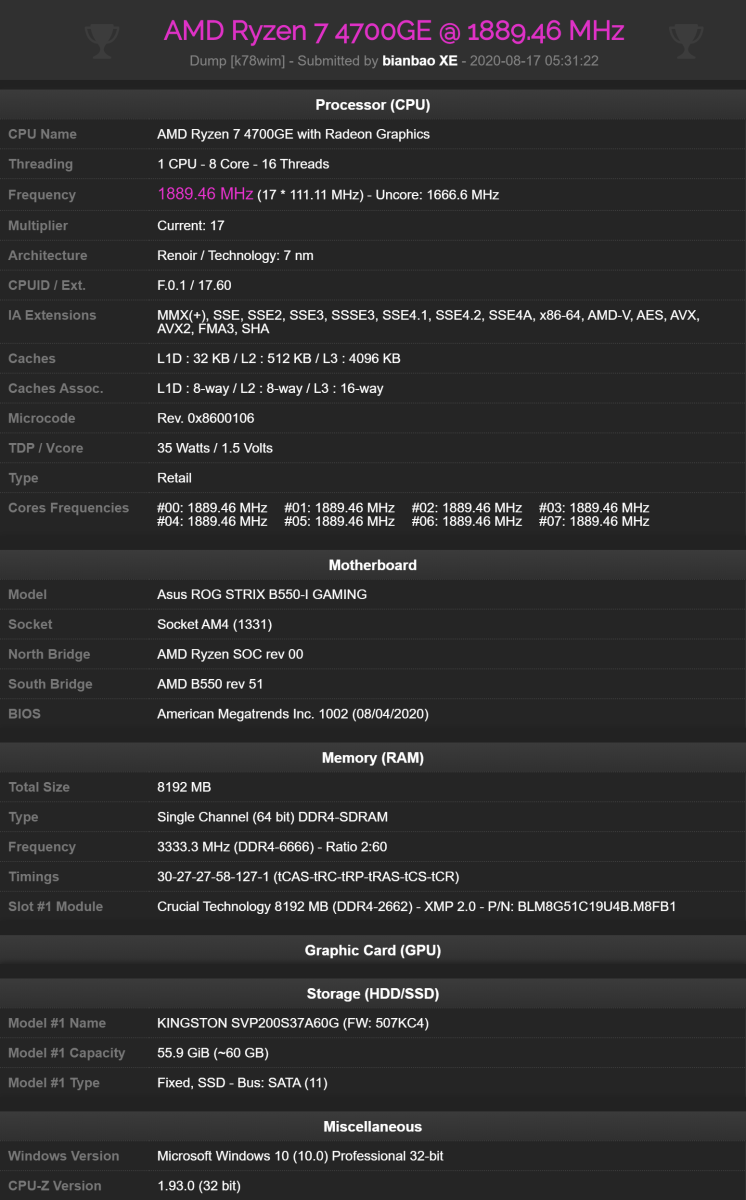Select the Memory (RAM) section header

[373, 758]
